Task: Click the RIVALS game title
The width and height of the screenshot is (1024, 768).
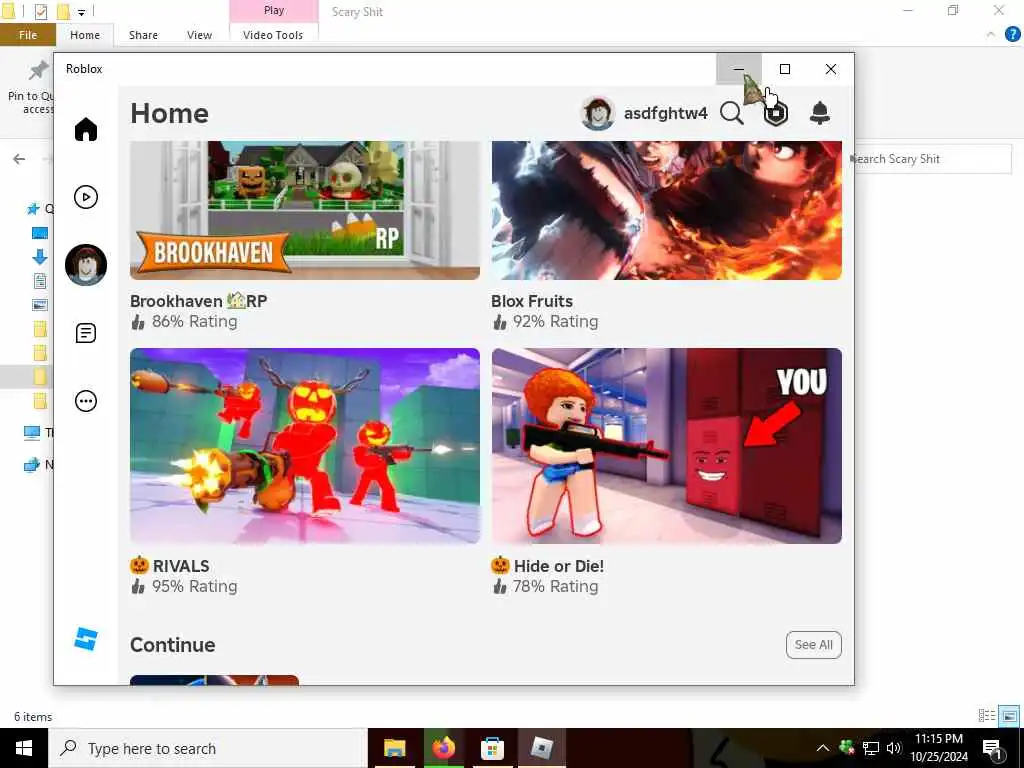Action: pos(170,566)
